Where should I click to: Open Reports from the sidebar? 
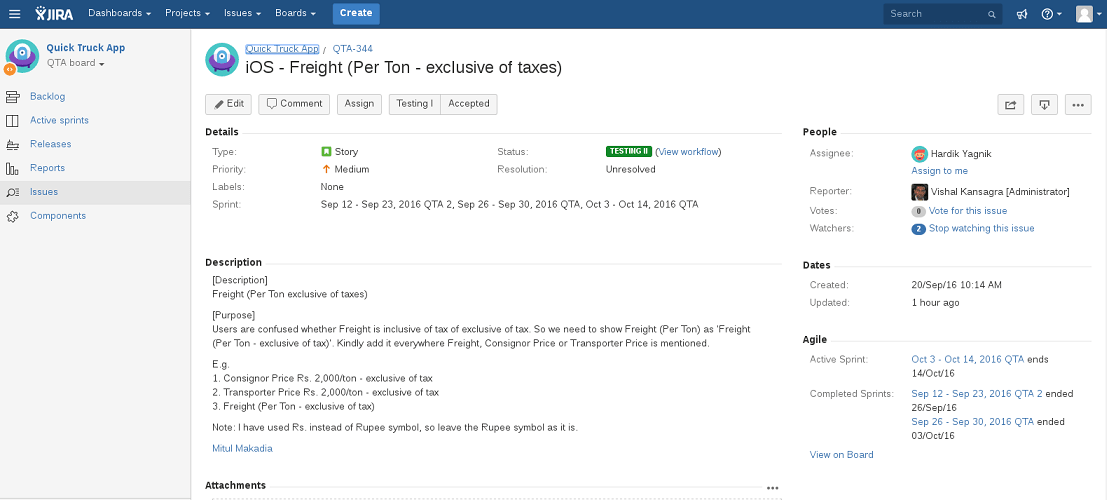pos(47,168)
